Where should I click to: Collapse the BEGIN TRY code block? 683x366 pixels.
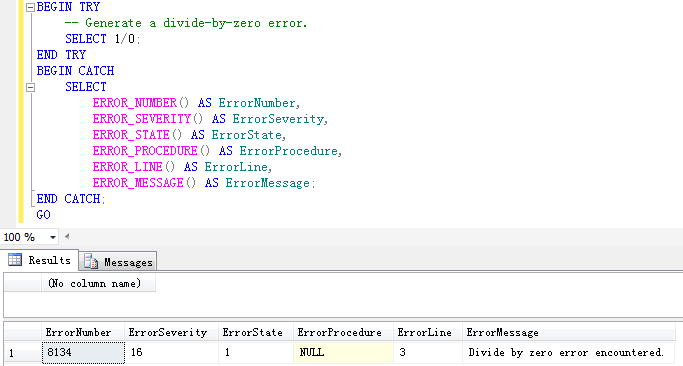[x=30, y=7]
